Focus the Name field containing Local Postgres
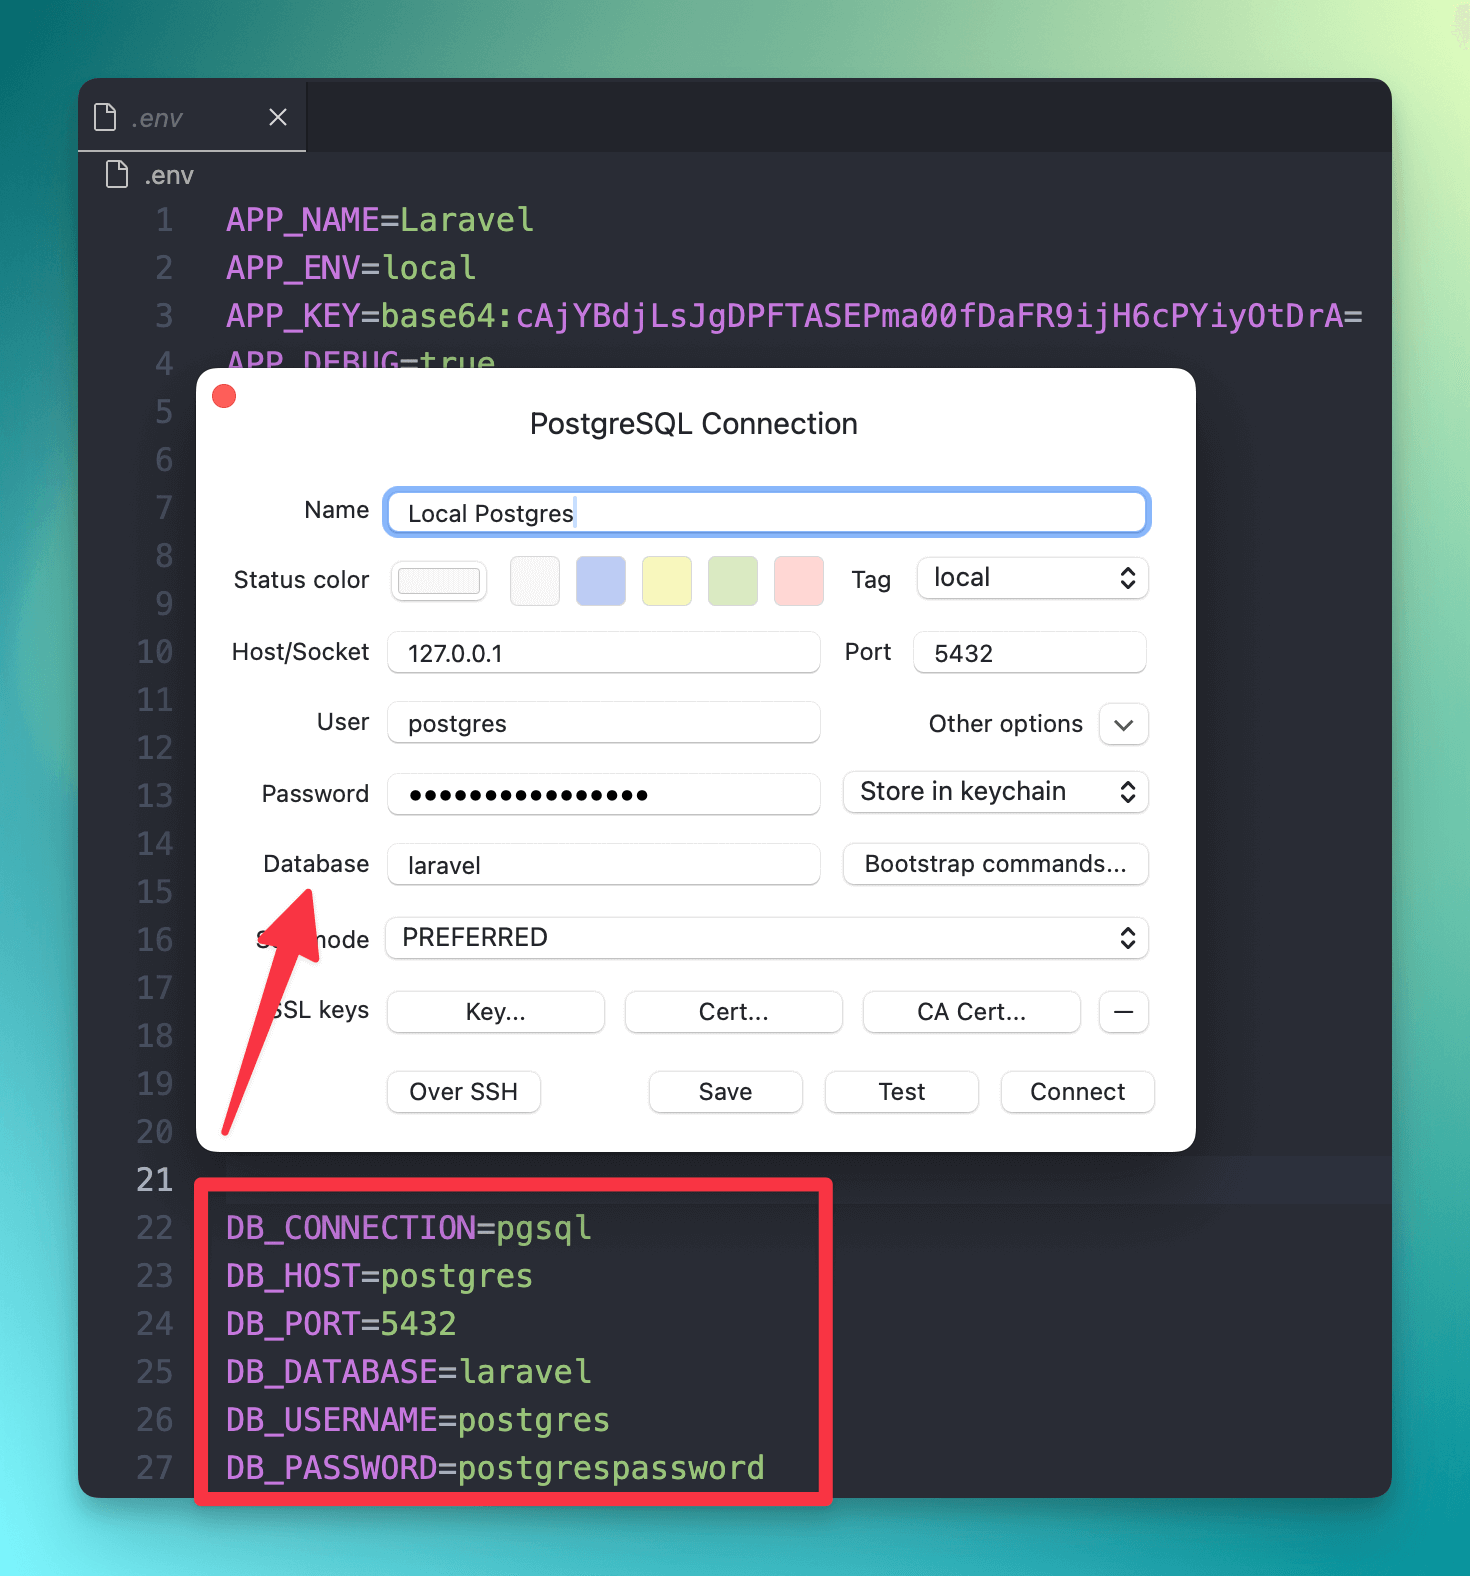The width and height of the screenshot is (1470, 1576). pos(767,513)
